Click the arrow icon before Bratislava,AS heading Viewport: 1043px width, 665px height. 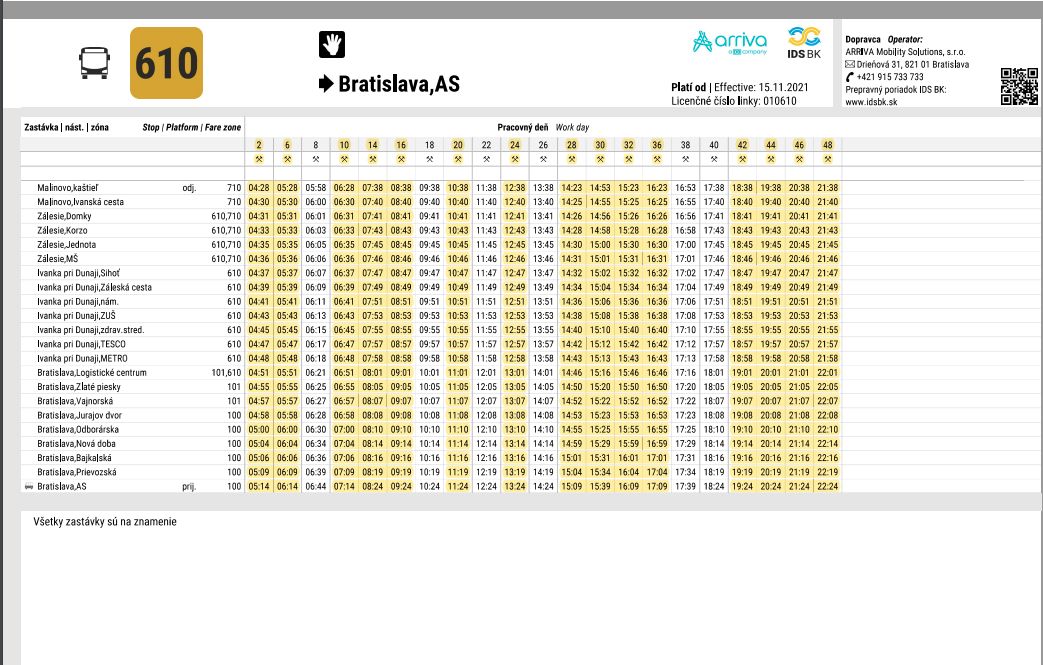click(x=326, y=84)
